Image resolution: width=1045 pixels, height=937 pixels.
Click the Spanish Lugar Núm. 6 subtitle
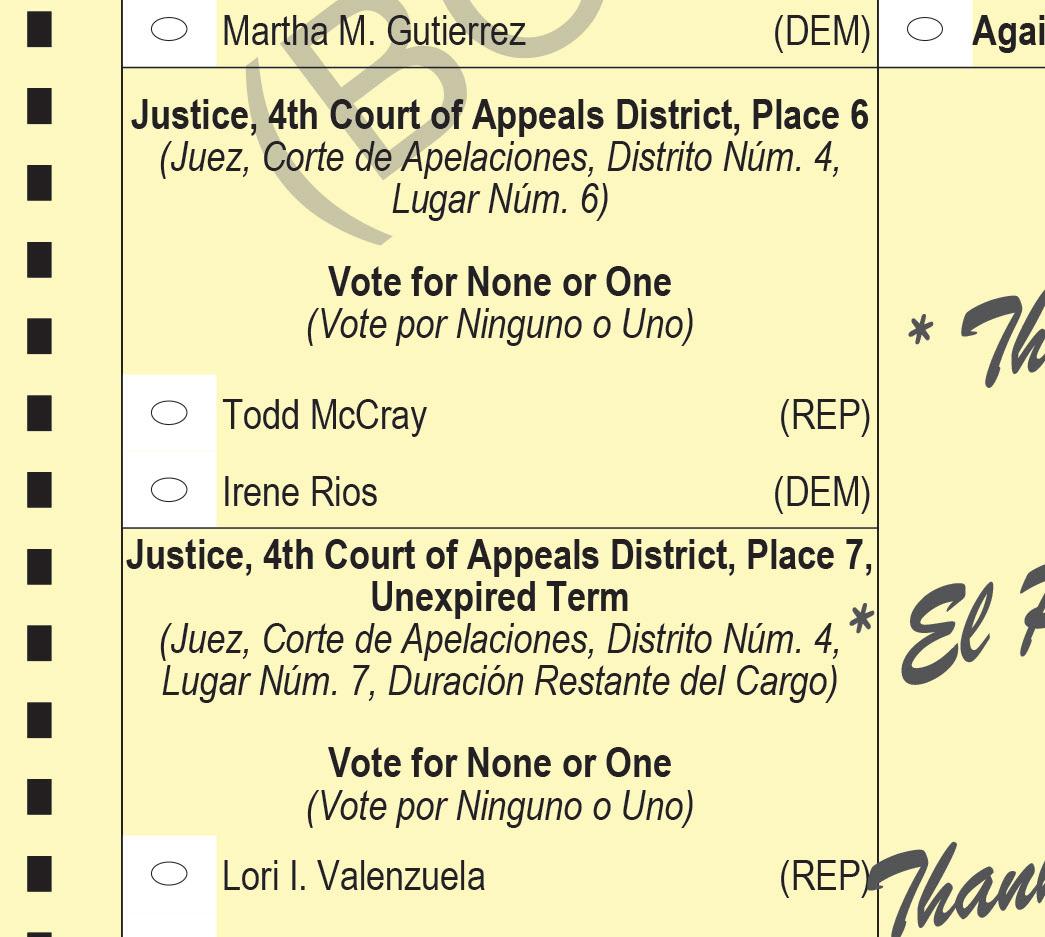(x=500, y=199)
